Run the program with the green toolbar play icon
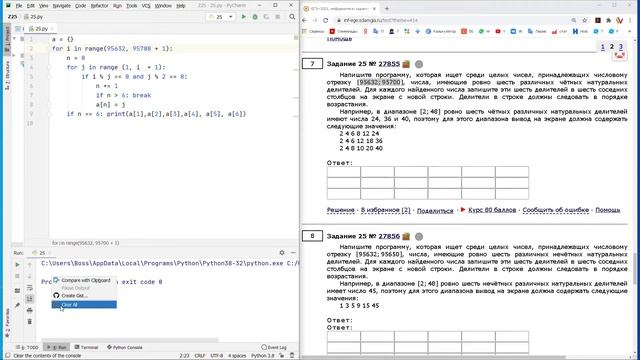Image resolution: width=640 pixels, height=360 pixels. pos(244,17)
